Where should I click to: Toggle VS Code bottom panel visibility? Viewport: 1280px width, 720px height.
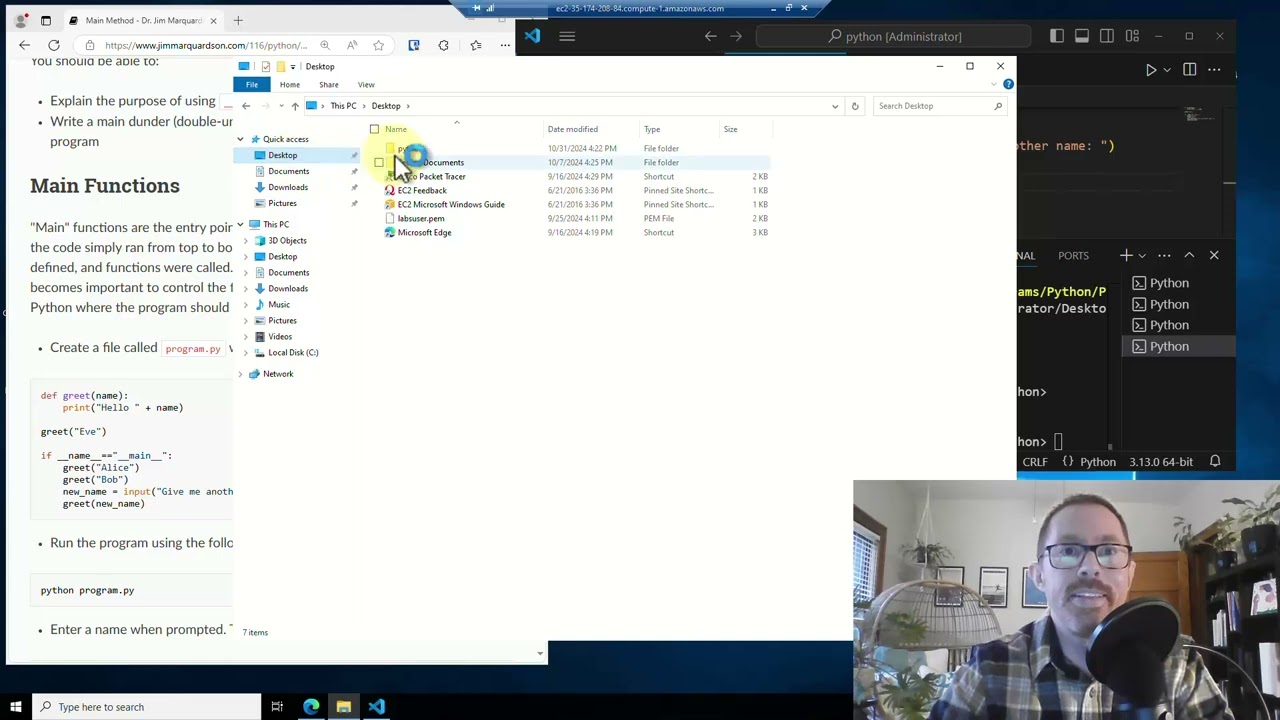(x=1082, y=36)
